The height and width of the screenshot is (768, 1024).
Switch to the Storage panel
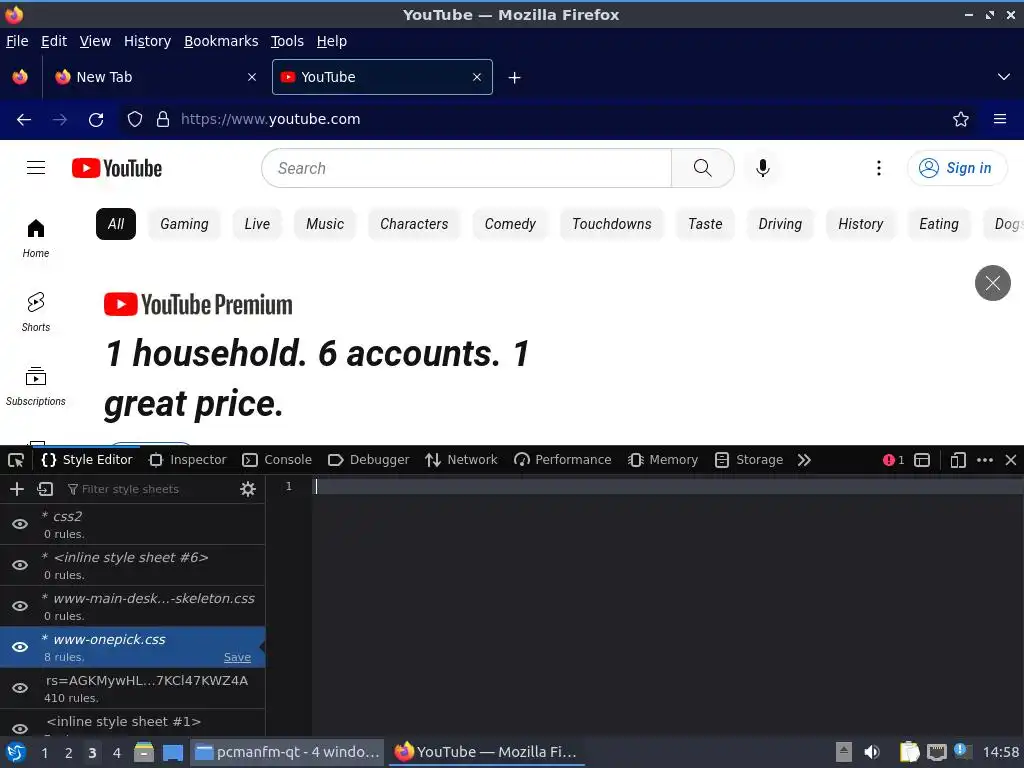click(748, 460)
